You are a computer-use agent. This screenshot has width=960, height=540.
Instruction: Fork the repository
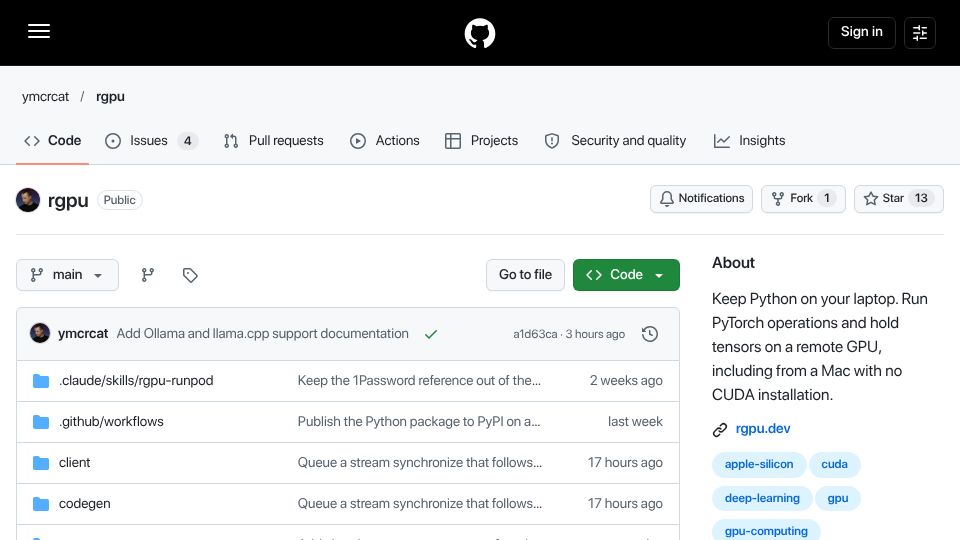(803, 198)
